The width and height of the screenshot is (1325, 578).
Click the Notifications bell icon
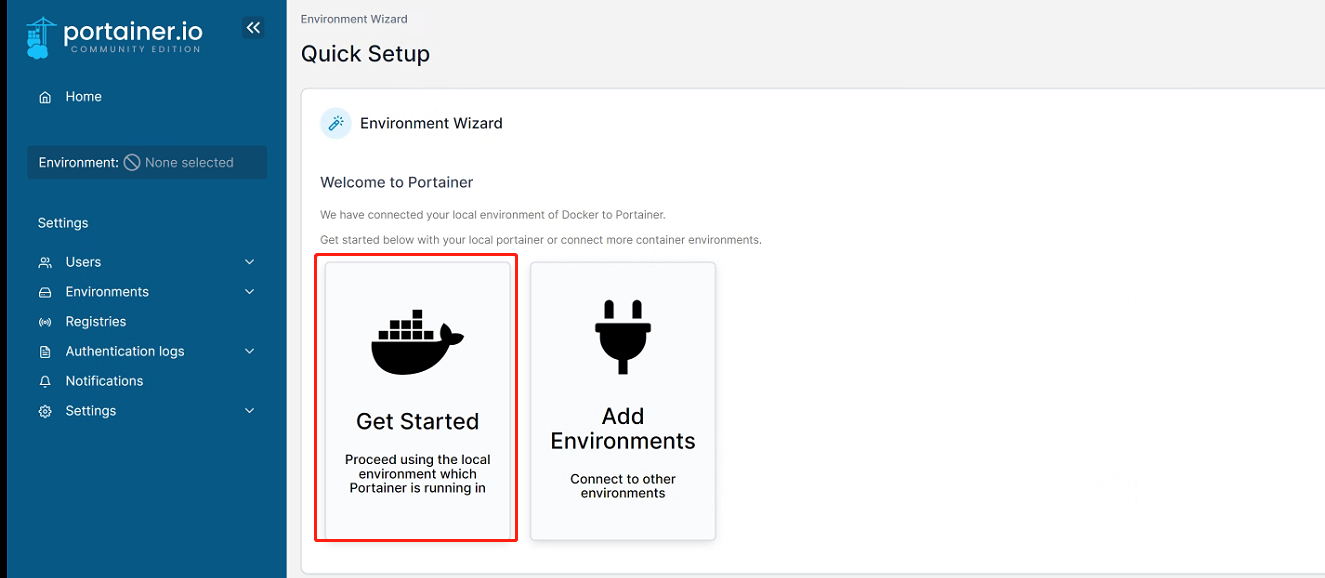click(45, 381)
